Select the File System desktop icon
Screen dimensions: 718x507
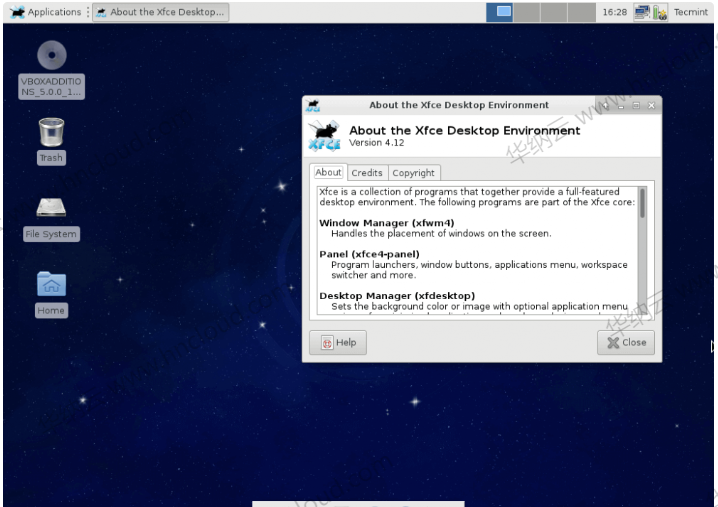51,218
